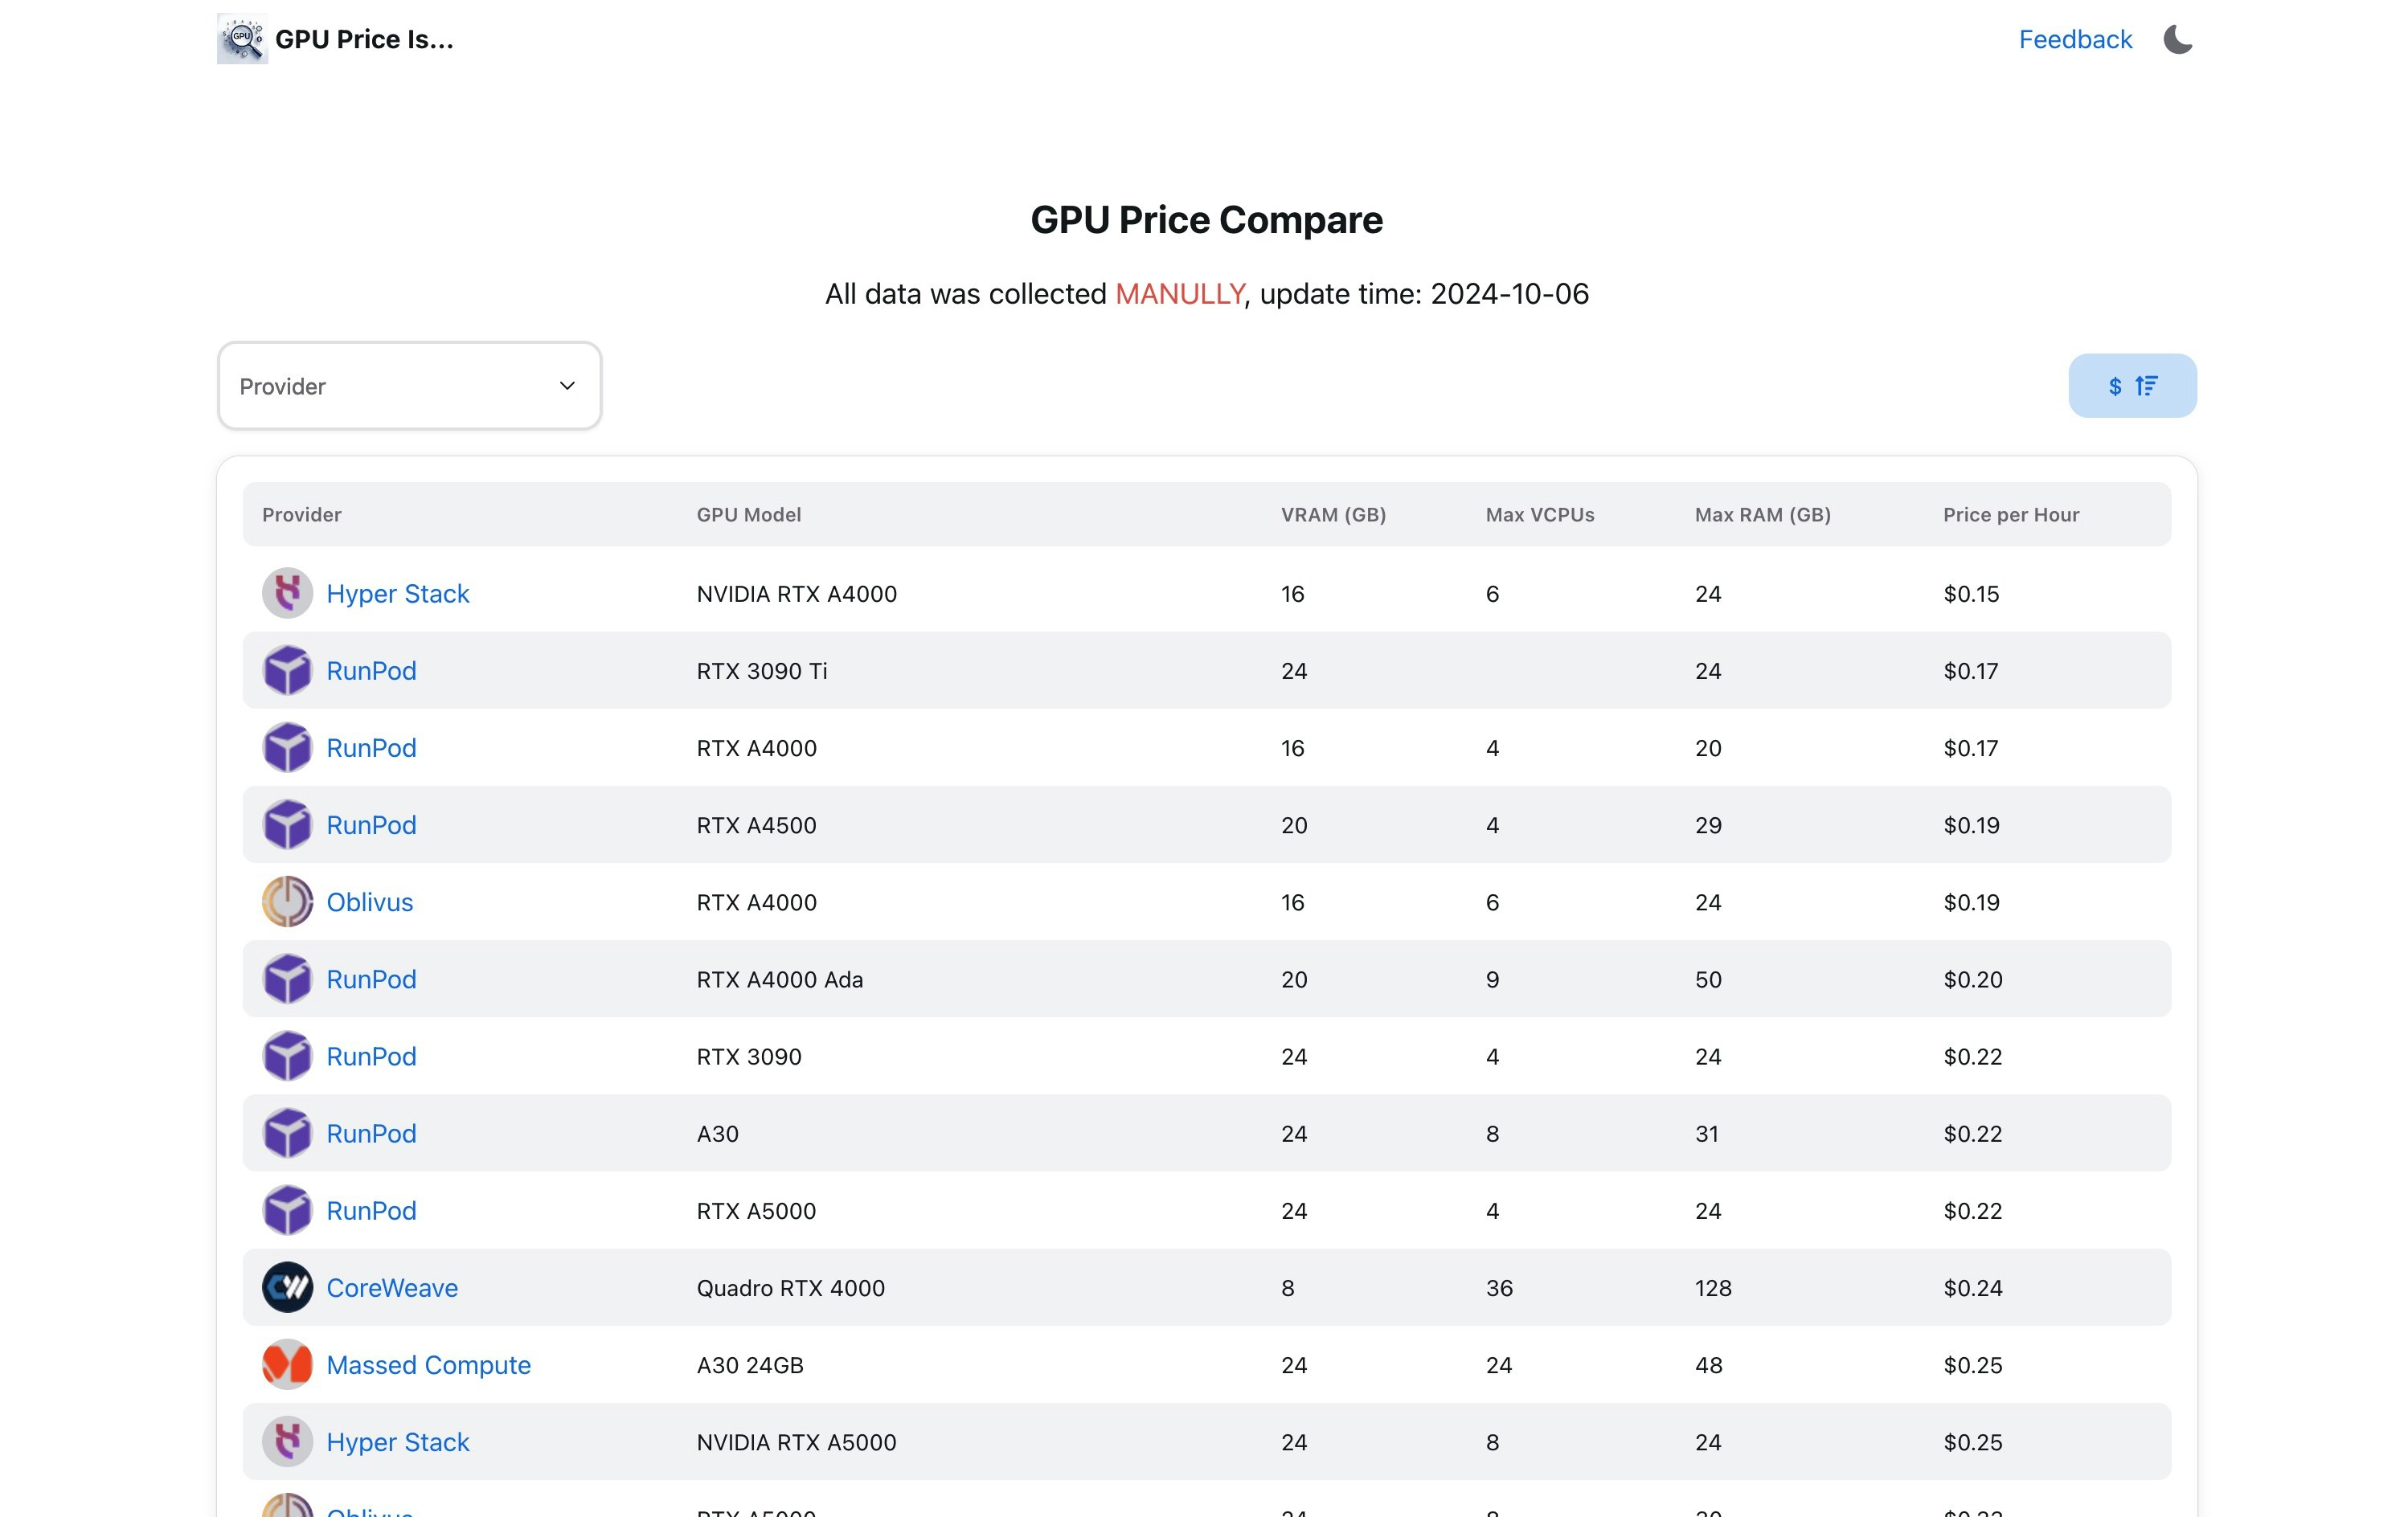The image size is (2408, 1517).
Task: Open Massed Compute provider link
Action: coord(428,1365)
